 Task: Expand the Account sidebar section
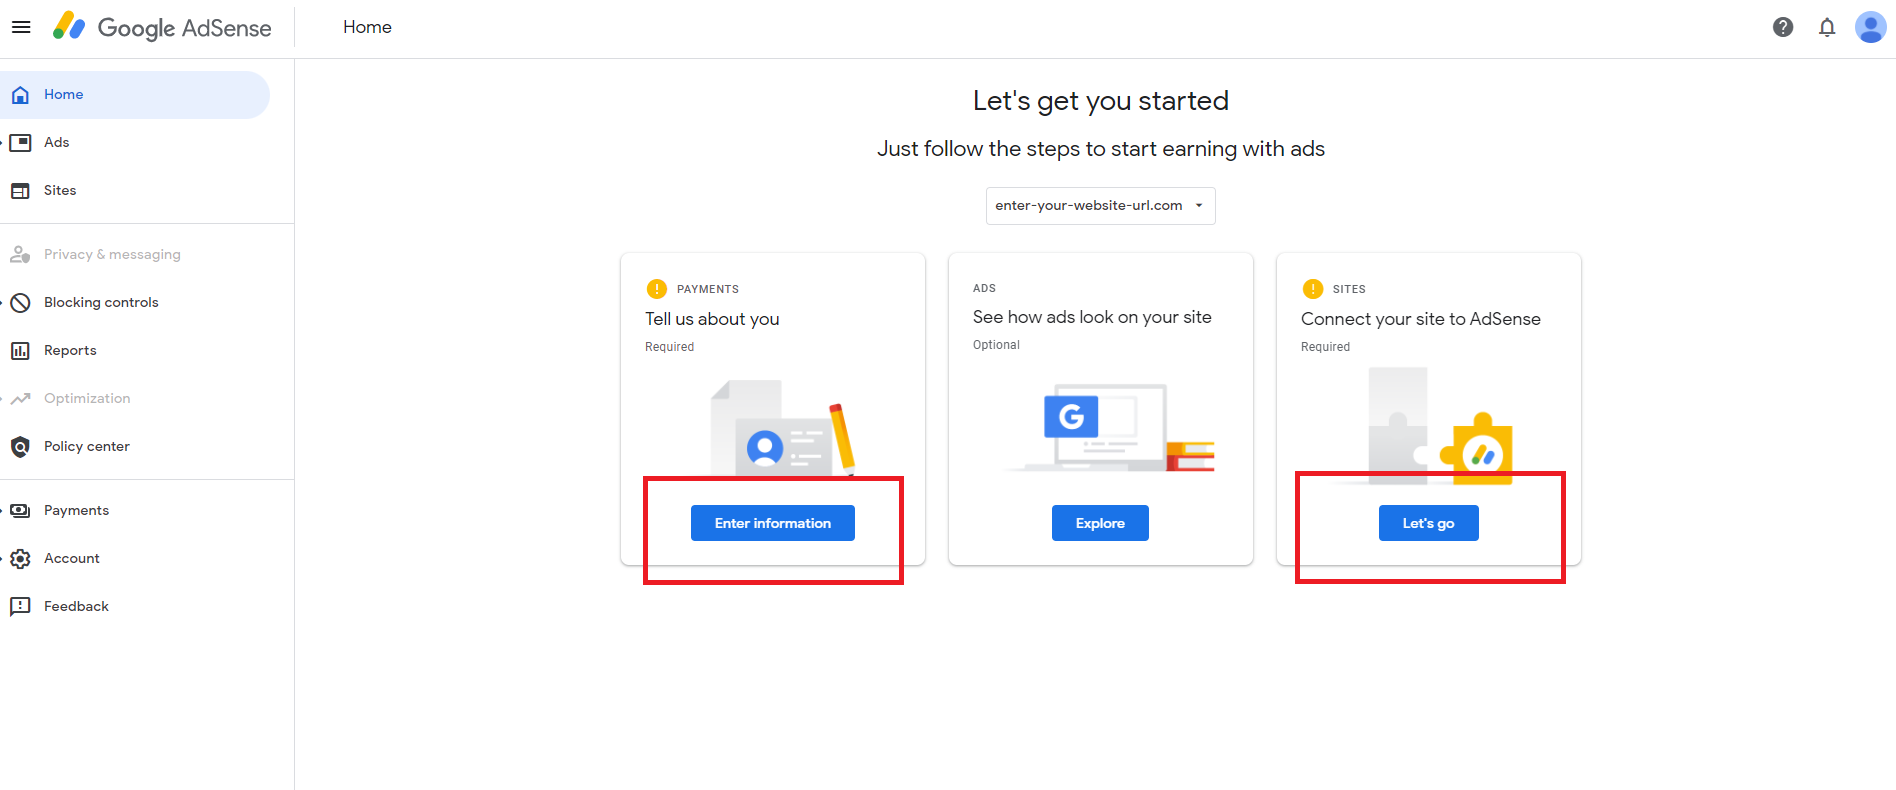tap(135, 559)
